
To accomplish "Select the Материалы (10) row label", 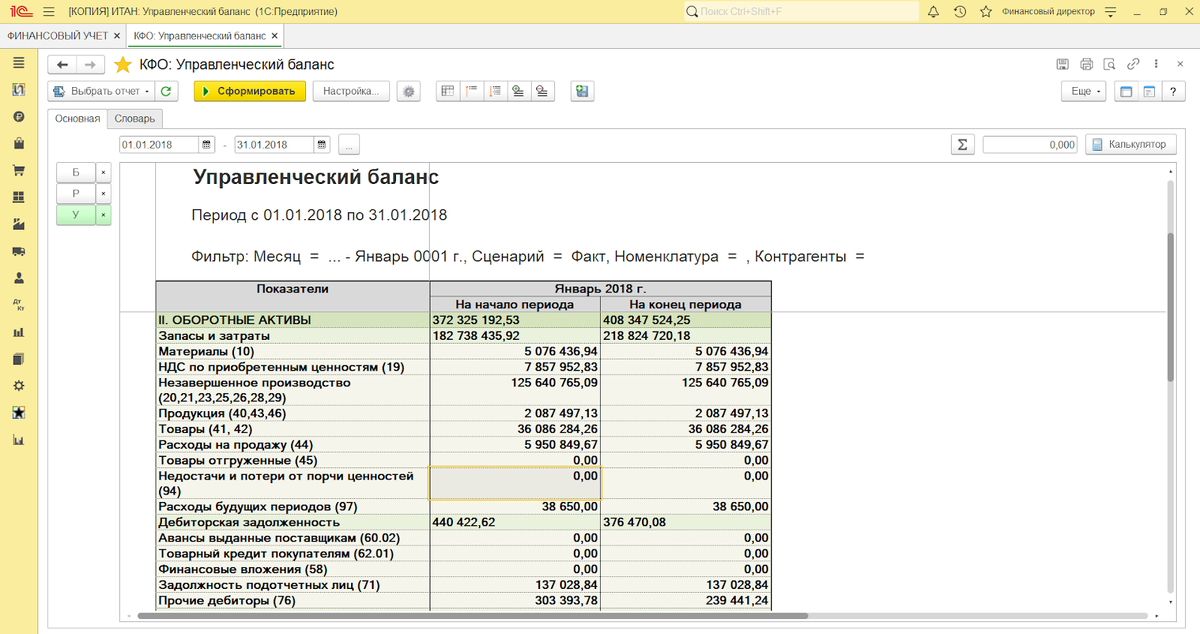I will click(x=207, y=351).
